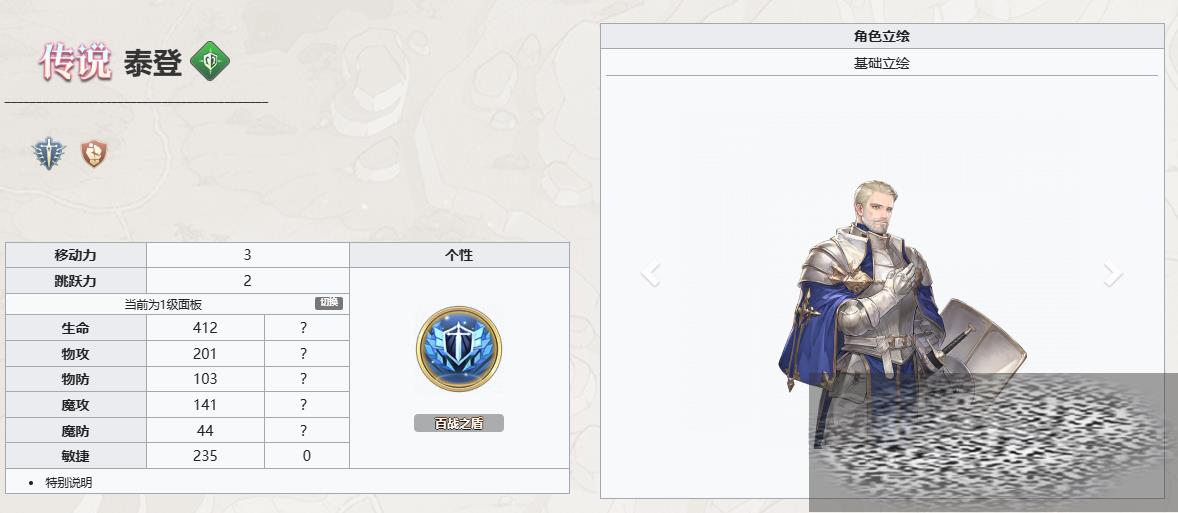
Task: Click the 角色立绘 section header
Action: [882, 36]
